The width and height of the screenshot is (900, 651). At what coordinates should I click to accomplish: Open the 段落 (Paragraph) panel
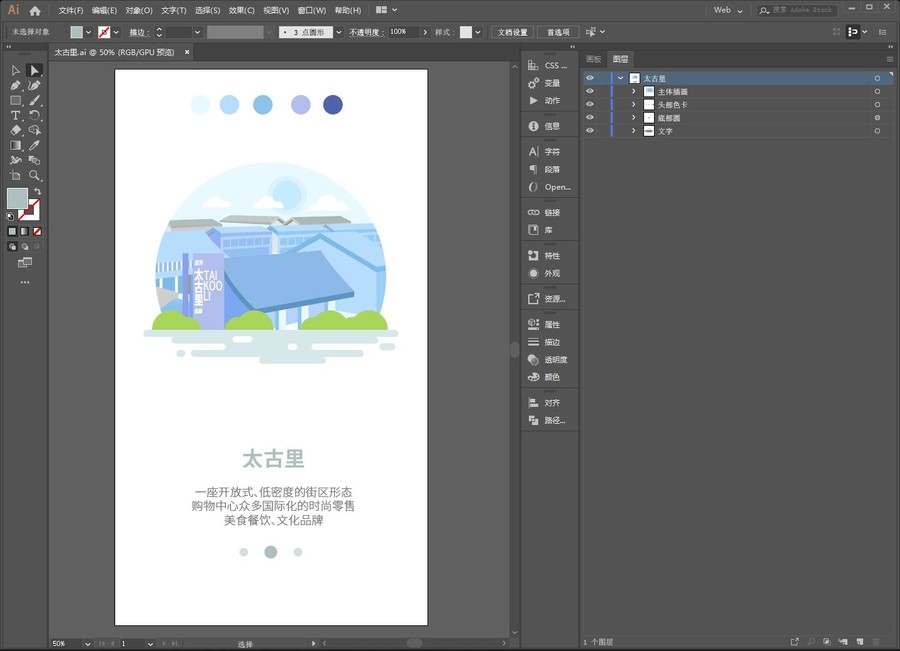548,169
